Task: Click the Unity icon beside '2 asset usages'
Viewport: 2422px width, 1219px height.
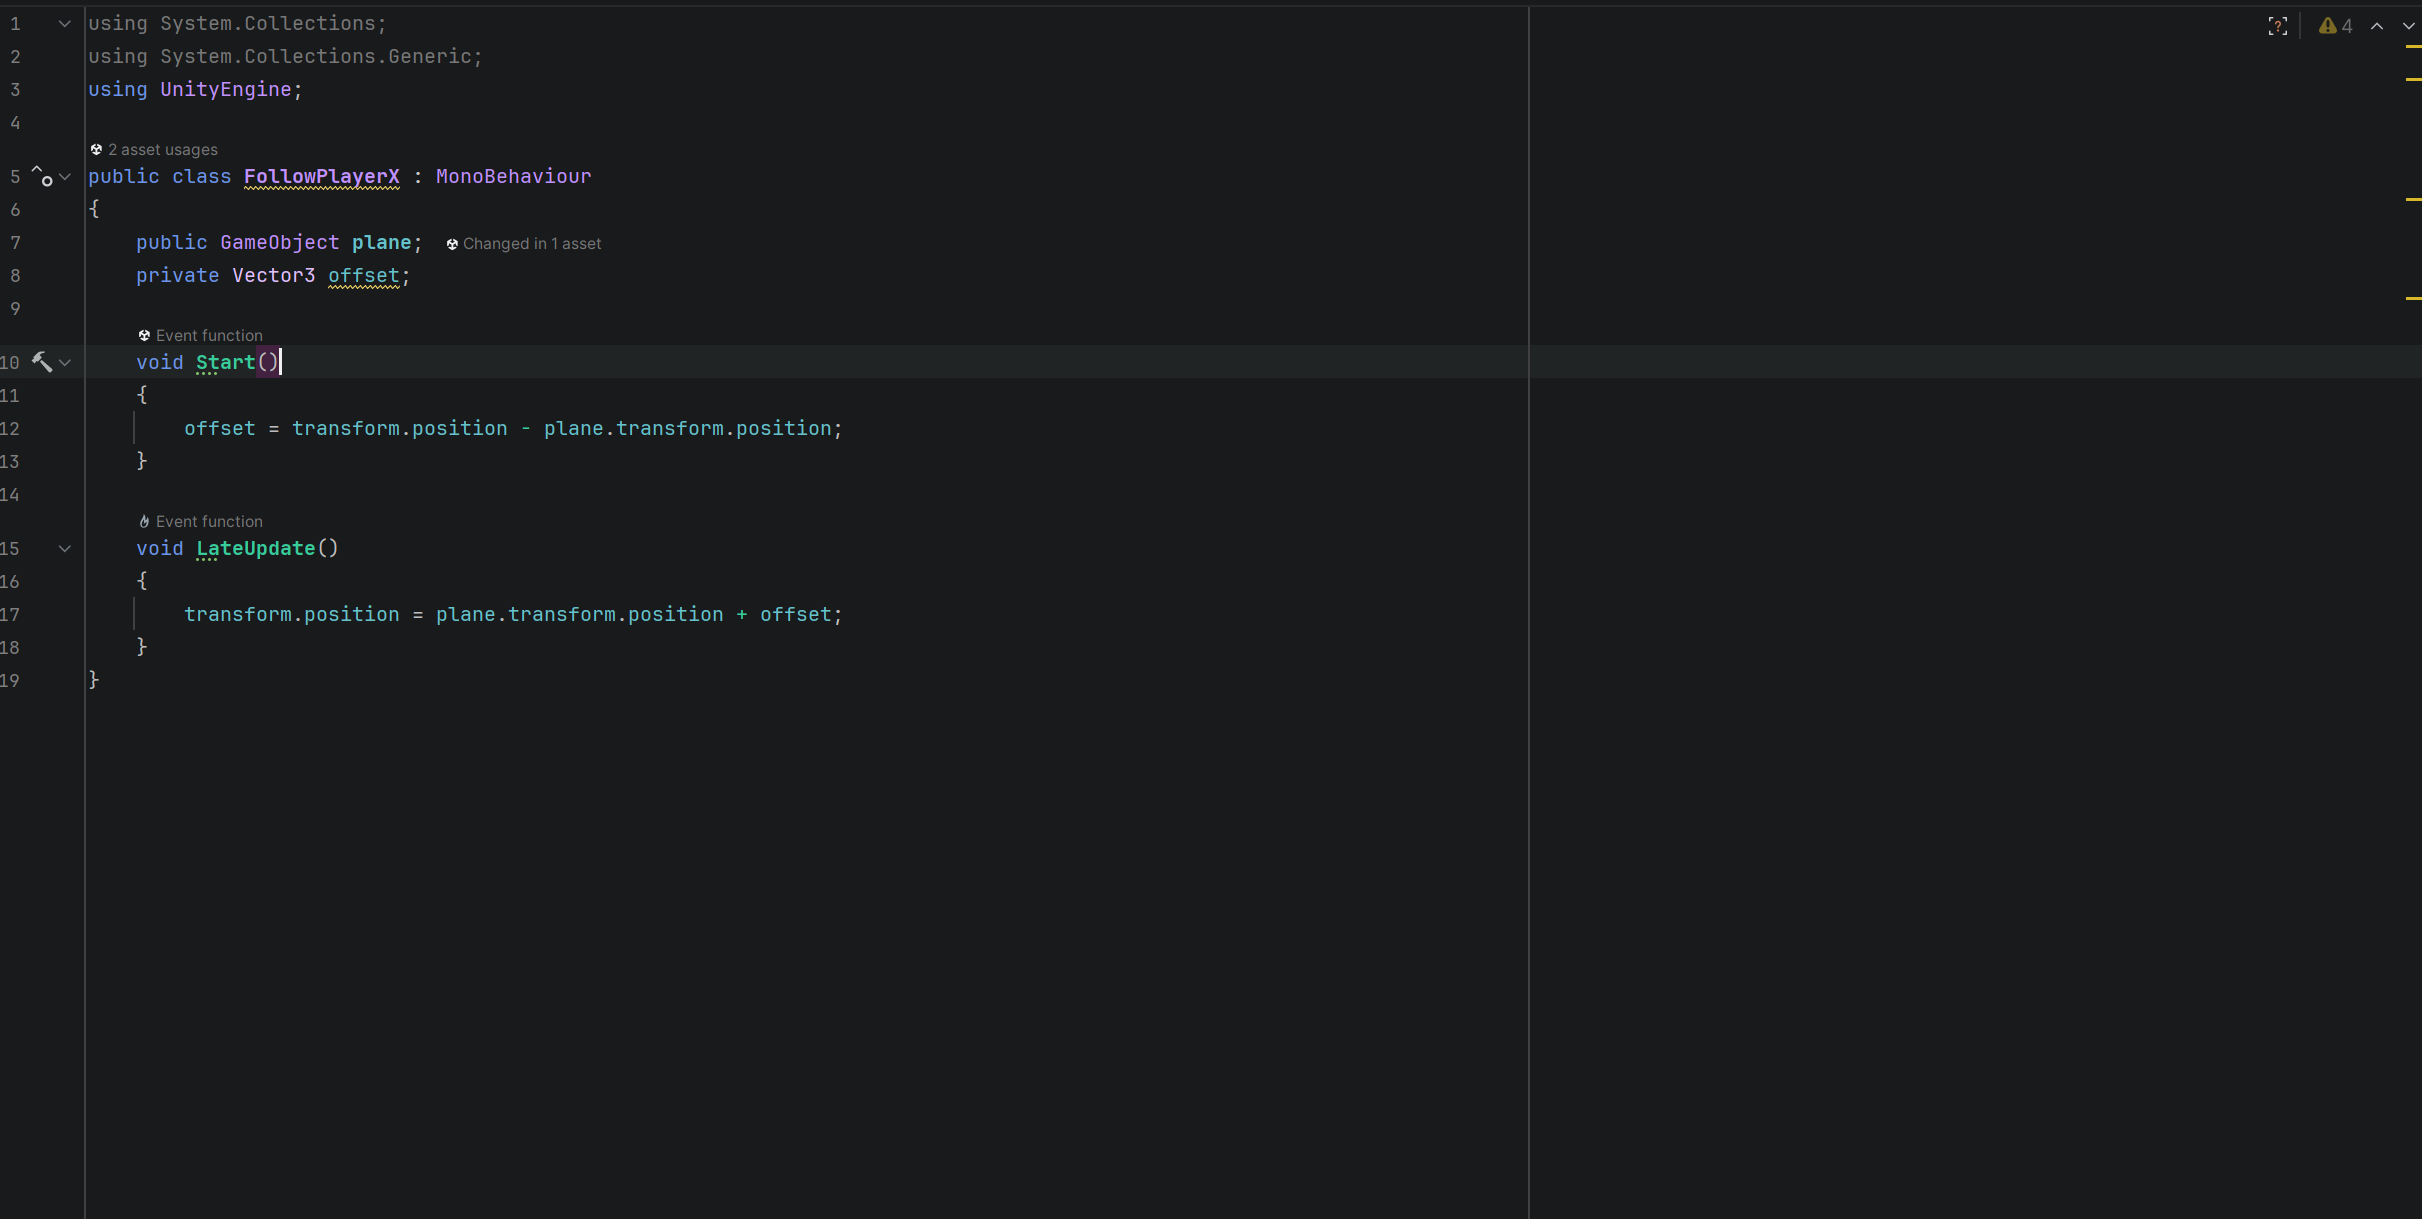Action: point(96,150)
